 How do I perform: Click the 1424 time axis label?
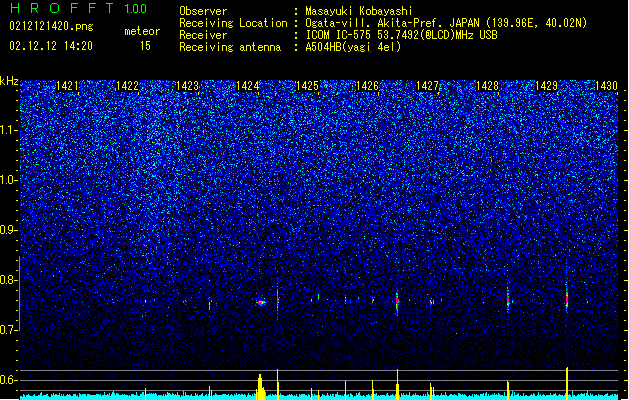pyautogui.click(x=248, y=86)
